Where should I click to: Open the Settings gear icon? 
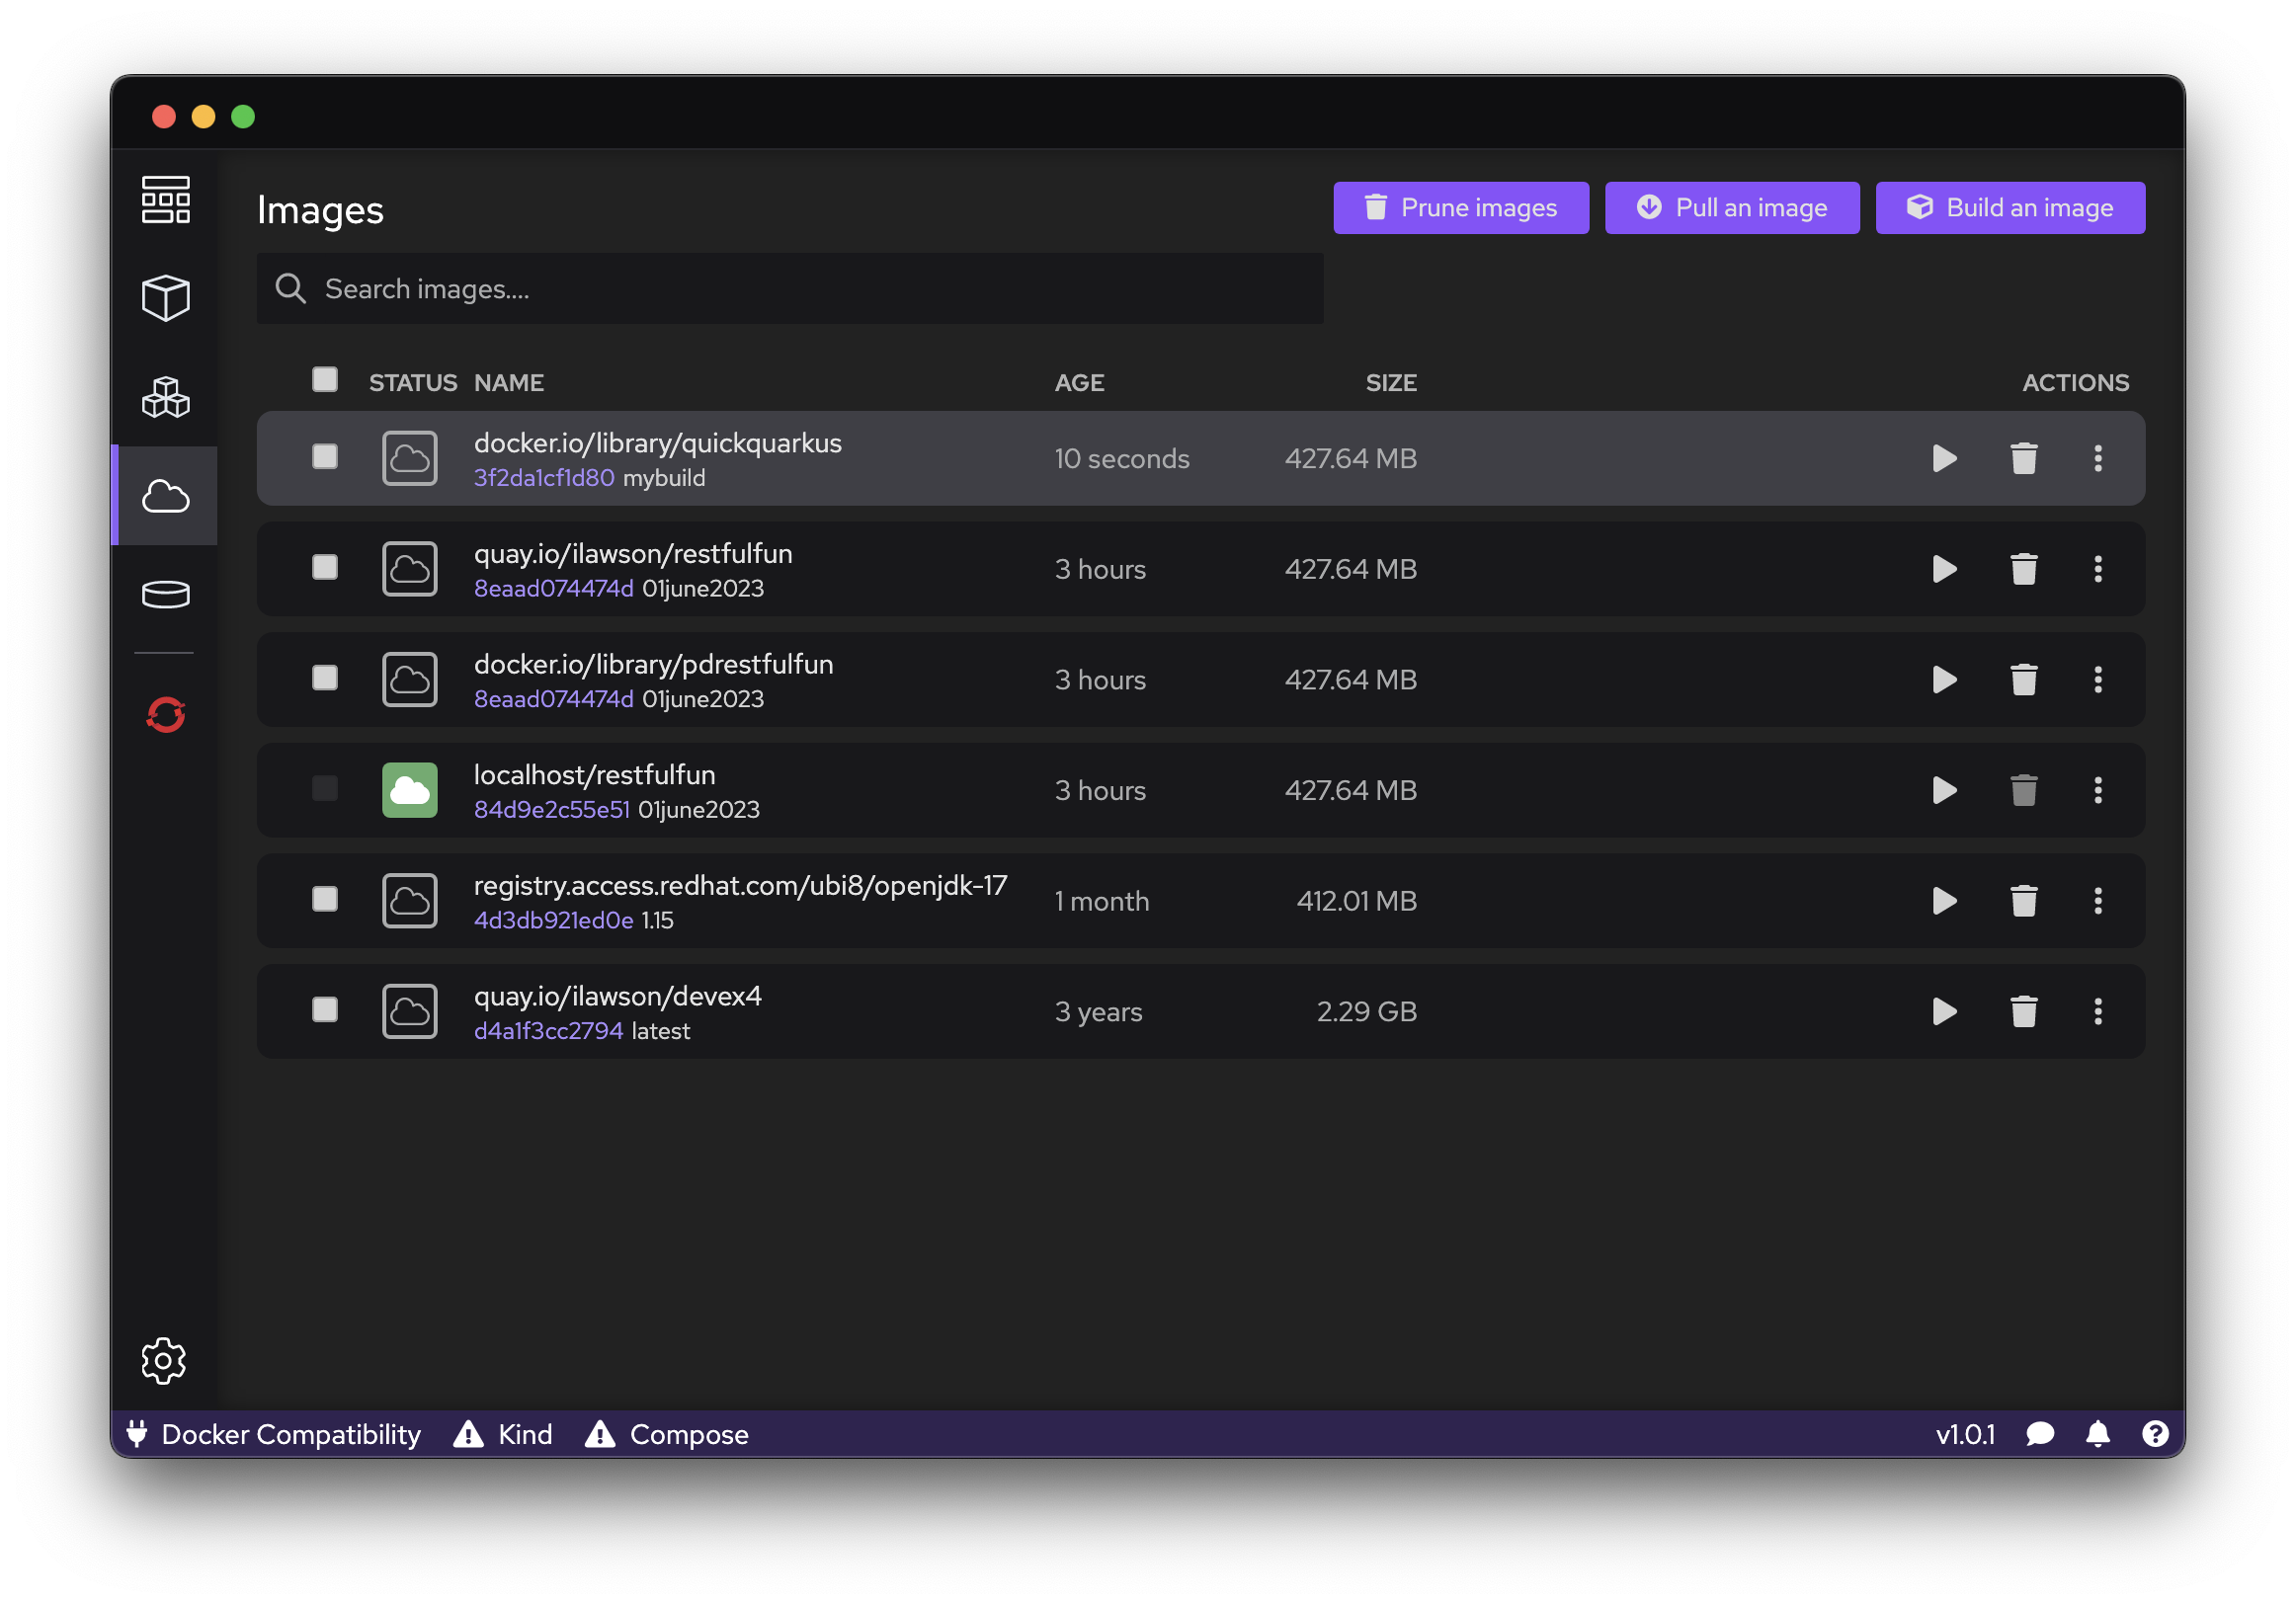tap(164, 1360)
